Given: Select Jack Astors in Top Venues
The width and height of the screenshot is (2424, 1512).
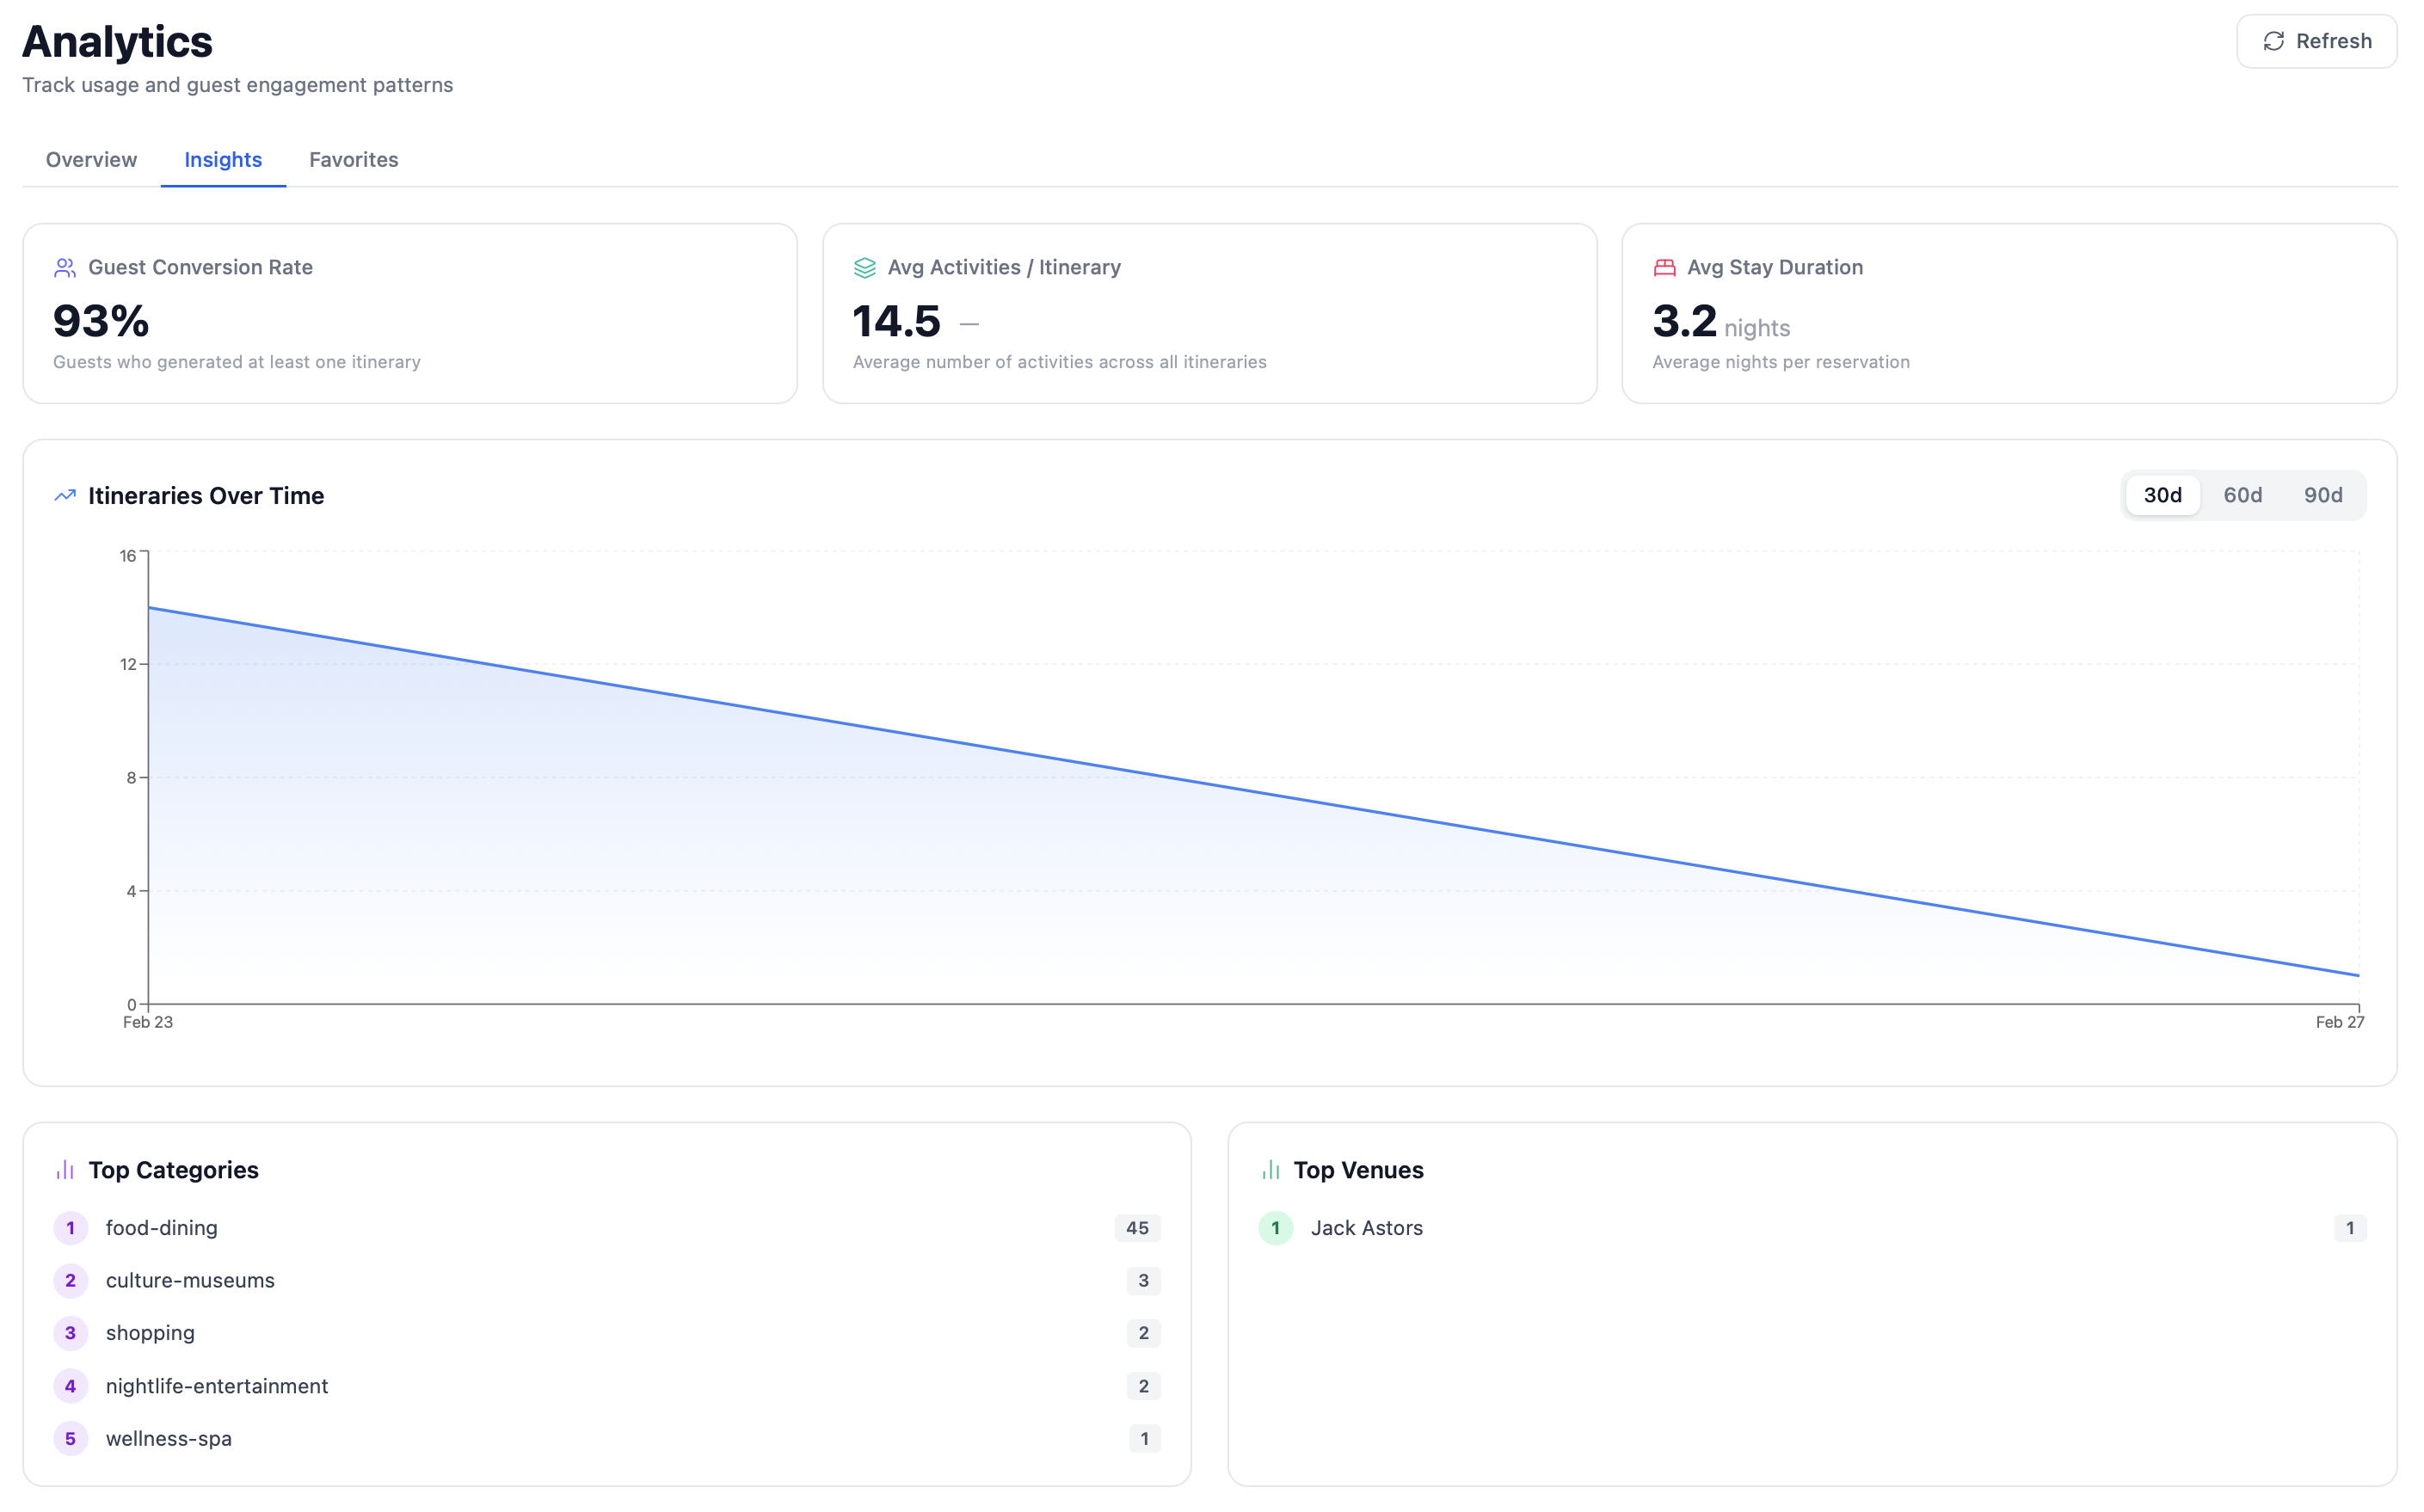Looking at the screenshot, I should [x=1366, y=1228].
